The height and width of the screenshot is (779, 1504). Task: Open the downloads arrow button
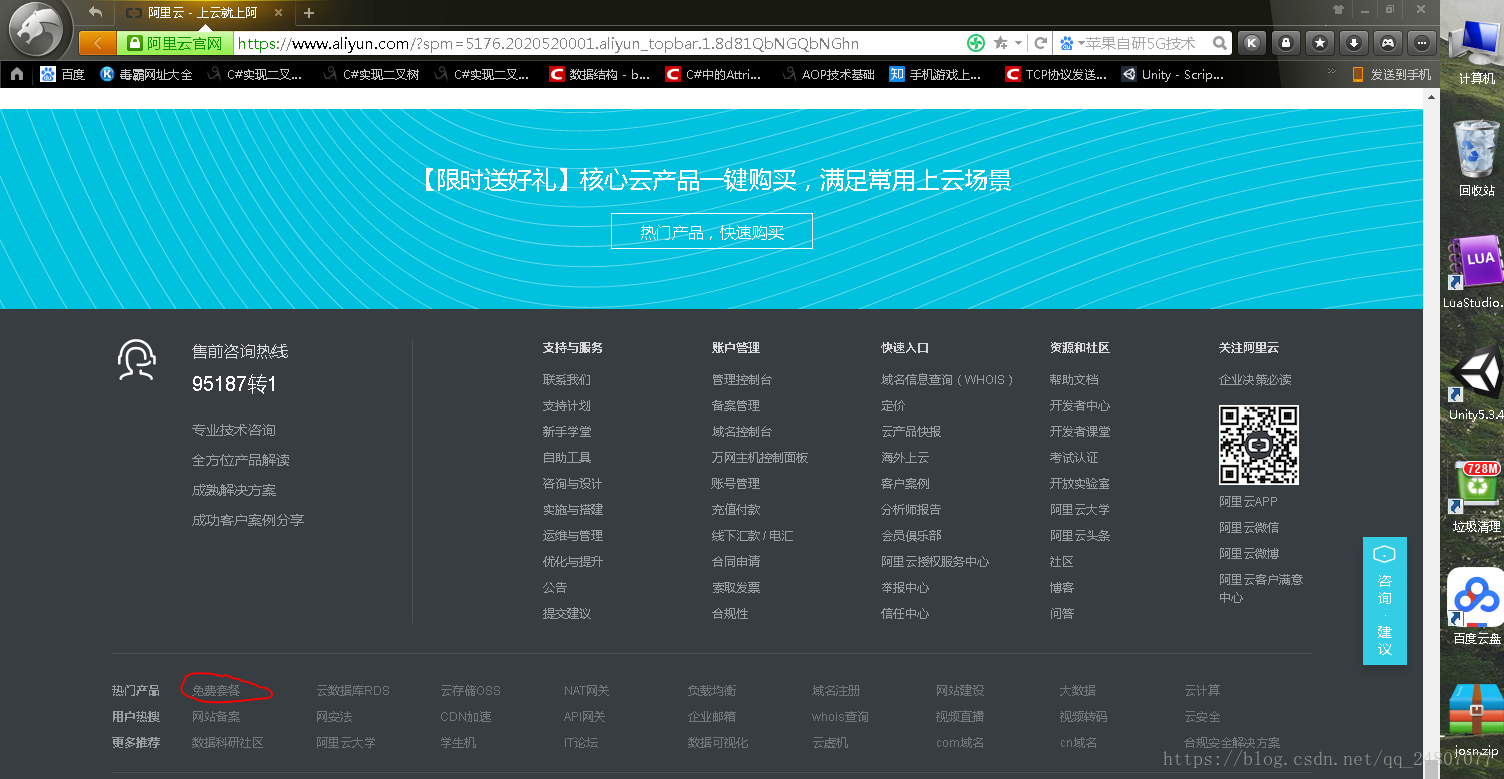click(1353, 43)
